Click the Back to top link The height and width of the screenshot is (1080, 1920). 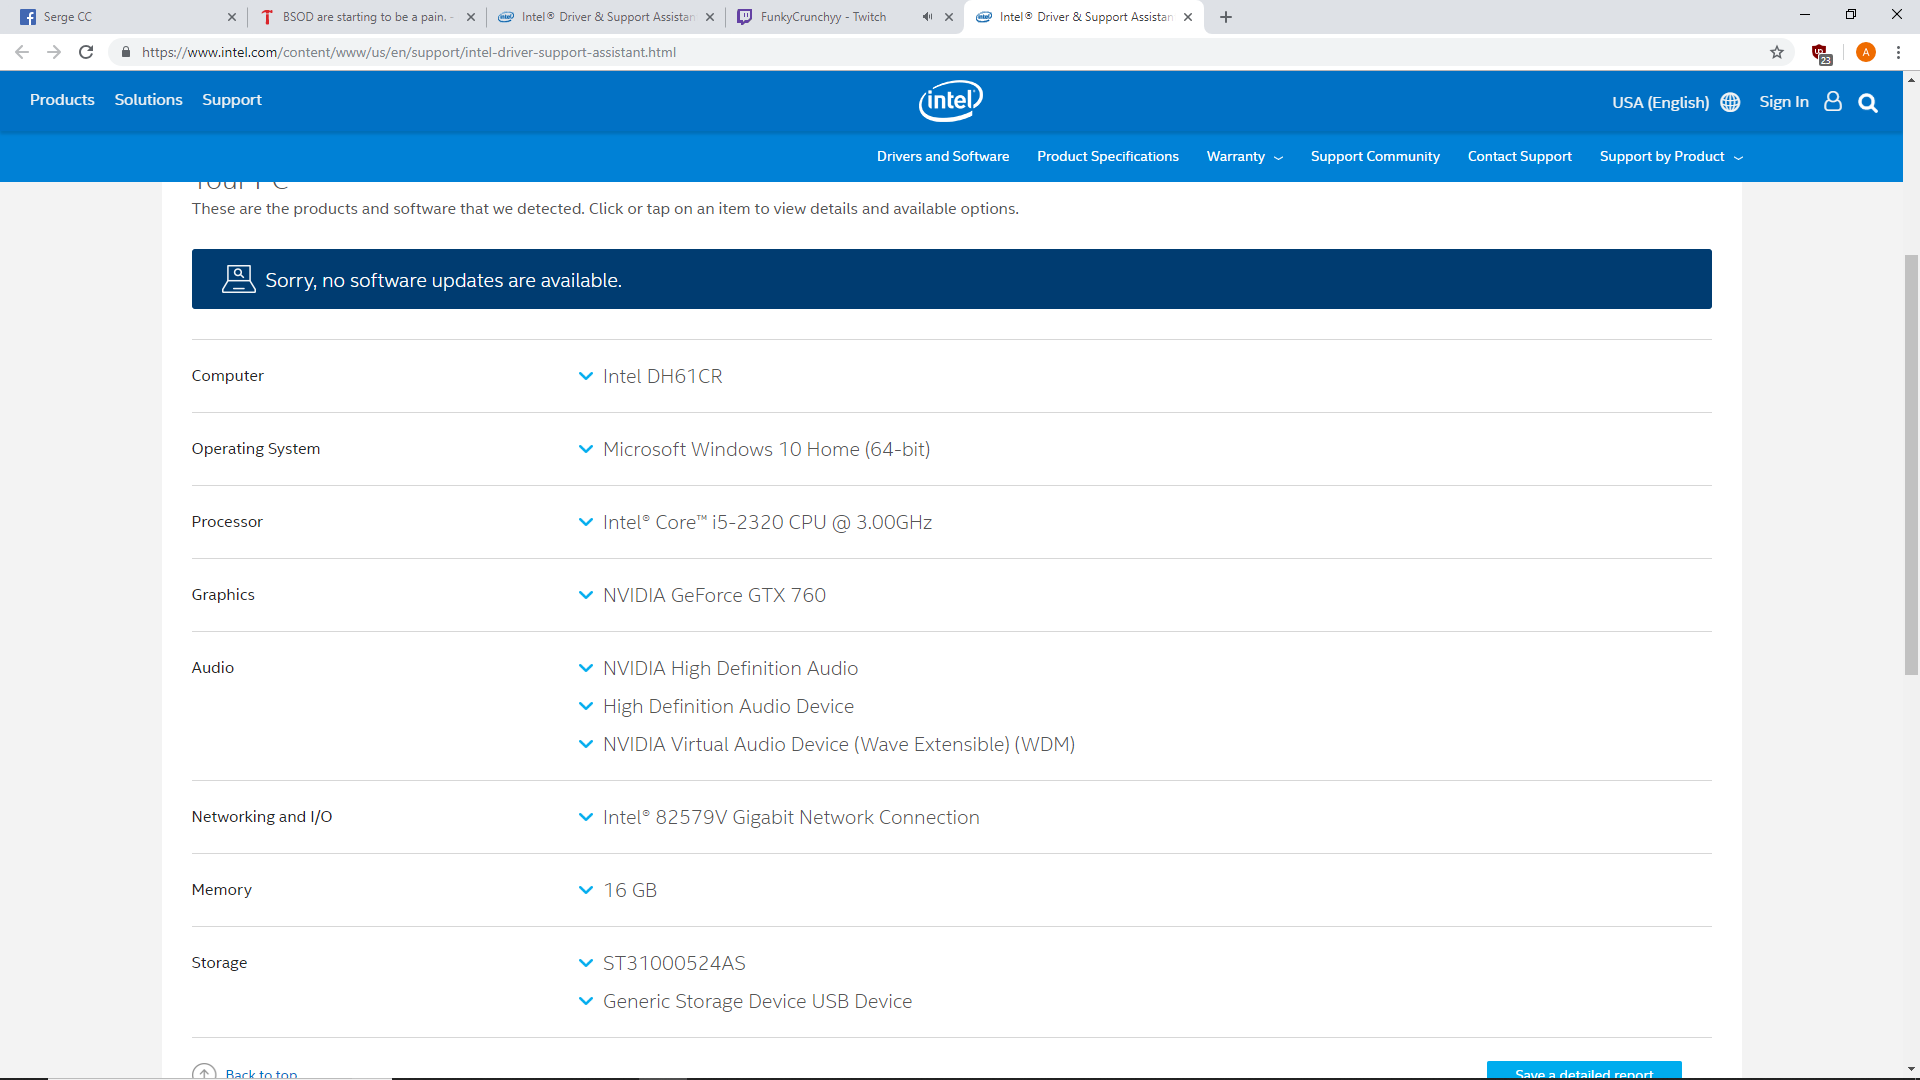tap(261, 1074)
